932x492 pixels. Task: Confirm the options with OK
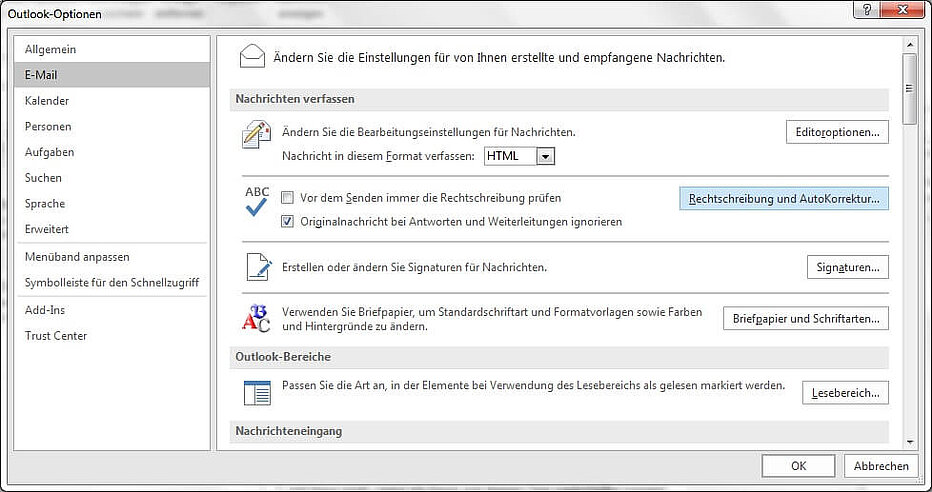coord(798,466)
